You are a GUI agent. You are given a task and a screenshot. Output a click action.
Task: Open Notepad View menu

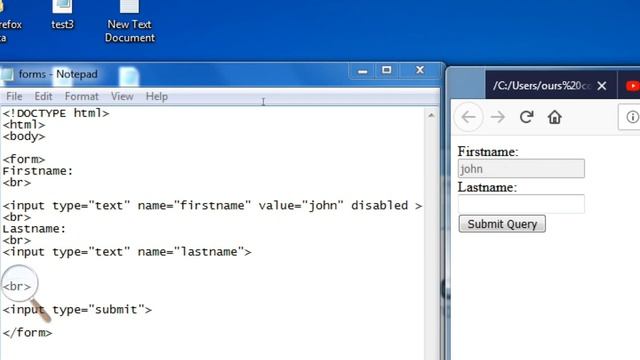(x=122, y=96)
